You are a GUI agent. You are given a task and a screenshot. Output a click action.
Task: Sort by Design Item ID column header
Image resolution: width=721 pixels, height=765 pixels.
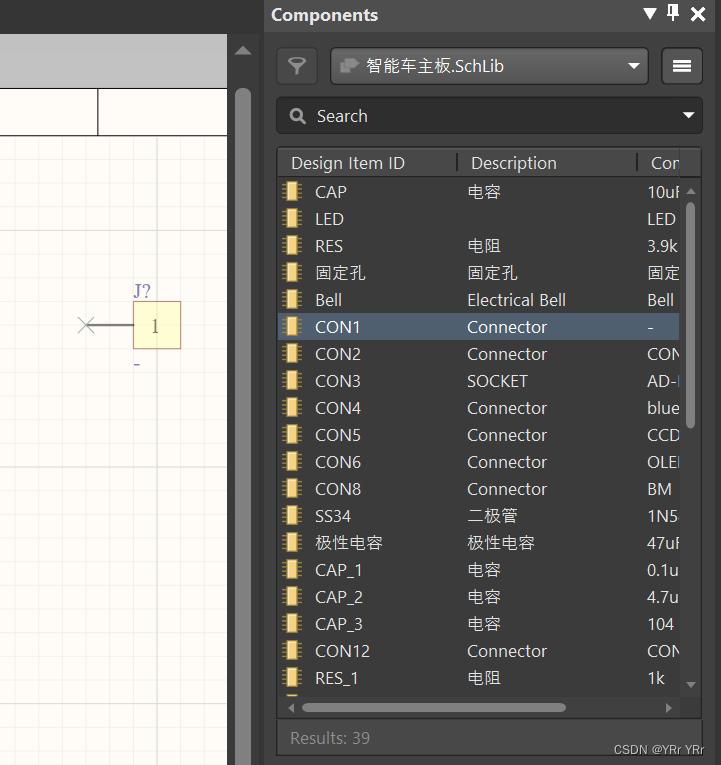348,163
